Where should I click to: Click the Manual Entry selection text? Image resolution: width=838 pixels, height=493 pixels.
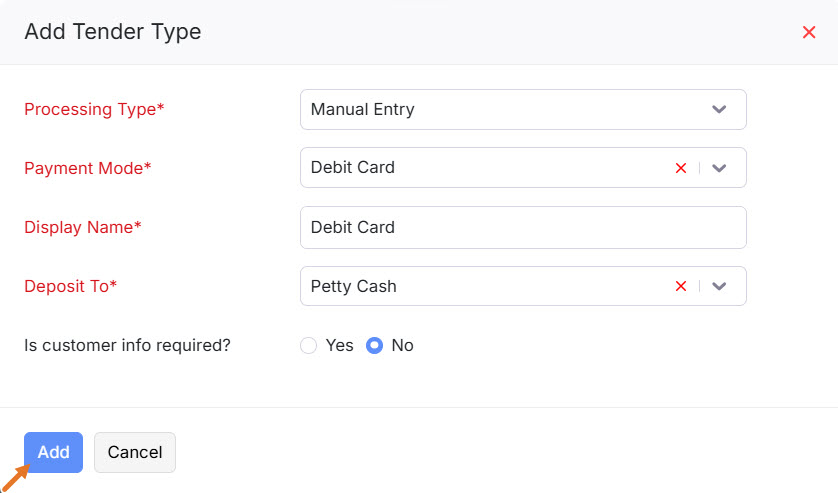click(x=363, y=109)
